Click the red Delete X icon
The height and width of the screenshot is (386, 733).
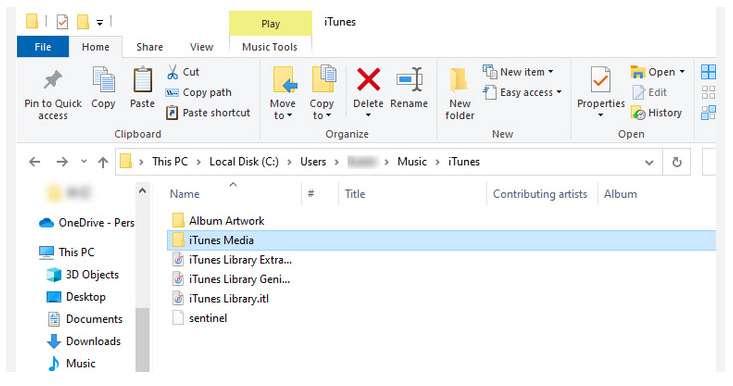pyautogui.click(x=368, y=79)
